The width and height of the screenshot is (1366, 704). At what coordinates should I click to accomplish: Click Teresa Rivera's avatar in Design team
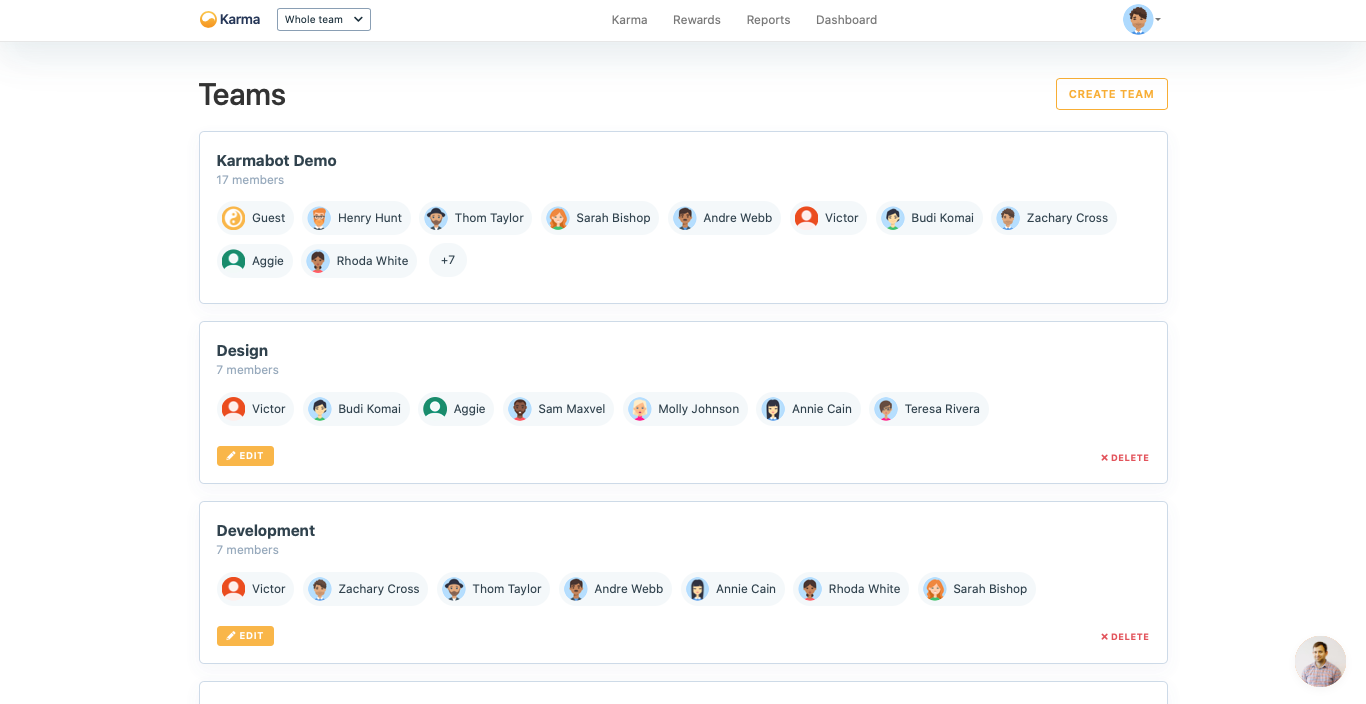tap(886, 408)
